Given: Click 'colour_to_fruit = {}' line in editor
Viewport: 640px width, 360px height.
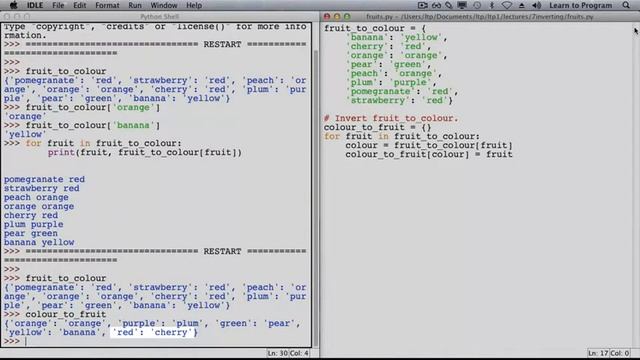Looking at the screenshot, I should point(378,127).
